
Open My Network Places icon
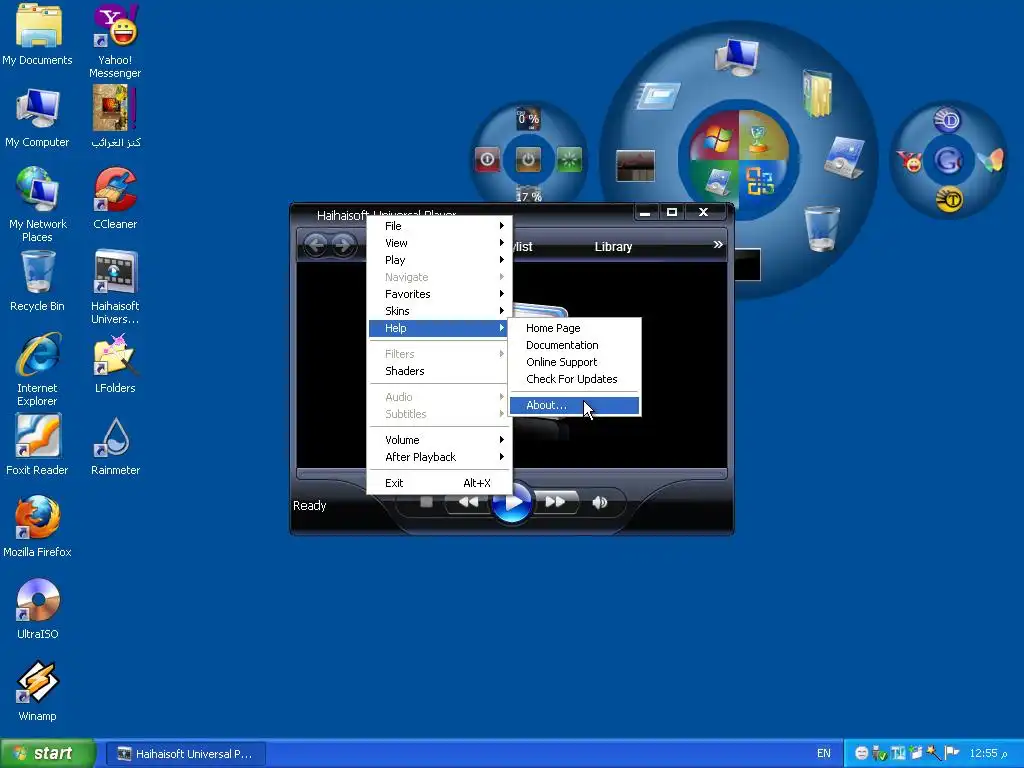pyautogui.click(x=37, y=204)
